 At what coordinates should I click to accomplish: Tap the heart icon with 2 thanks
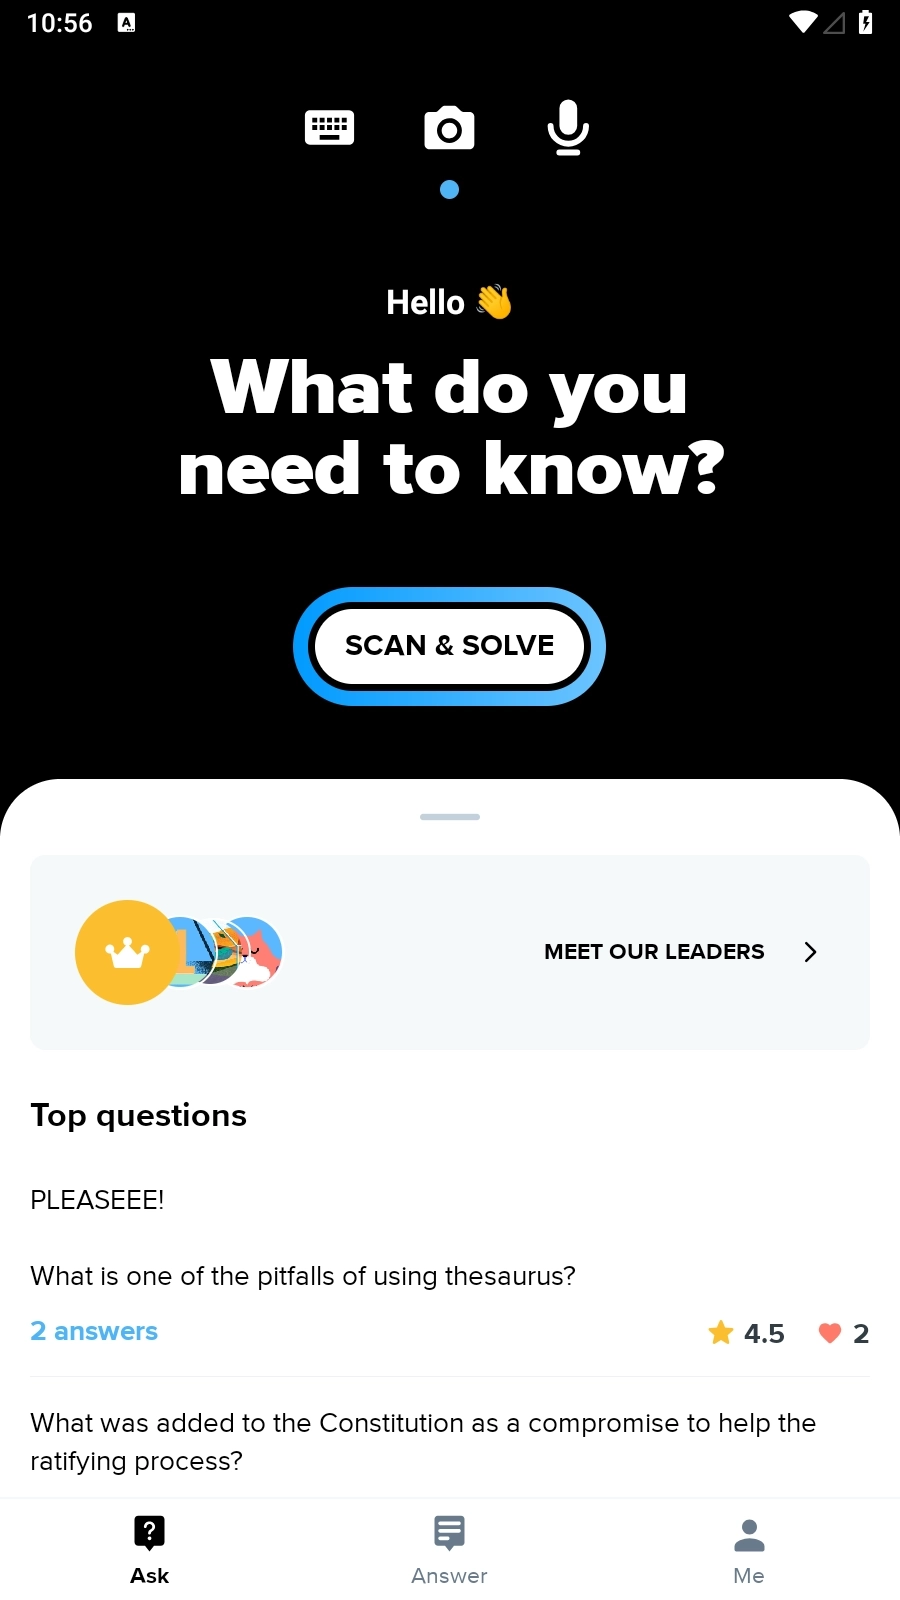coord(830,1333)
